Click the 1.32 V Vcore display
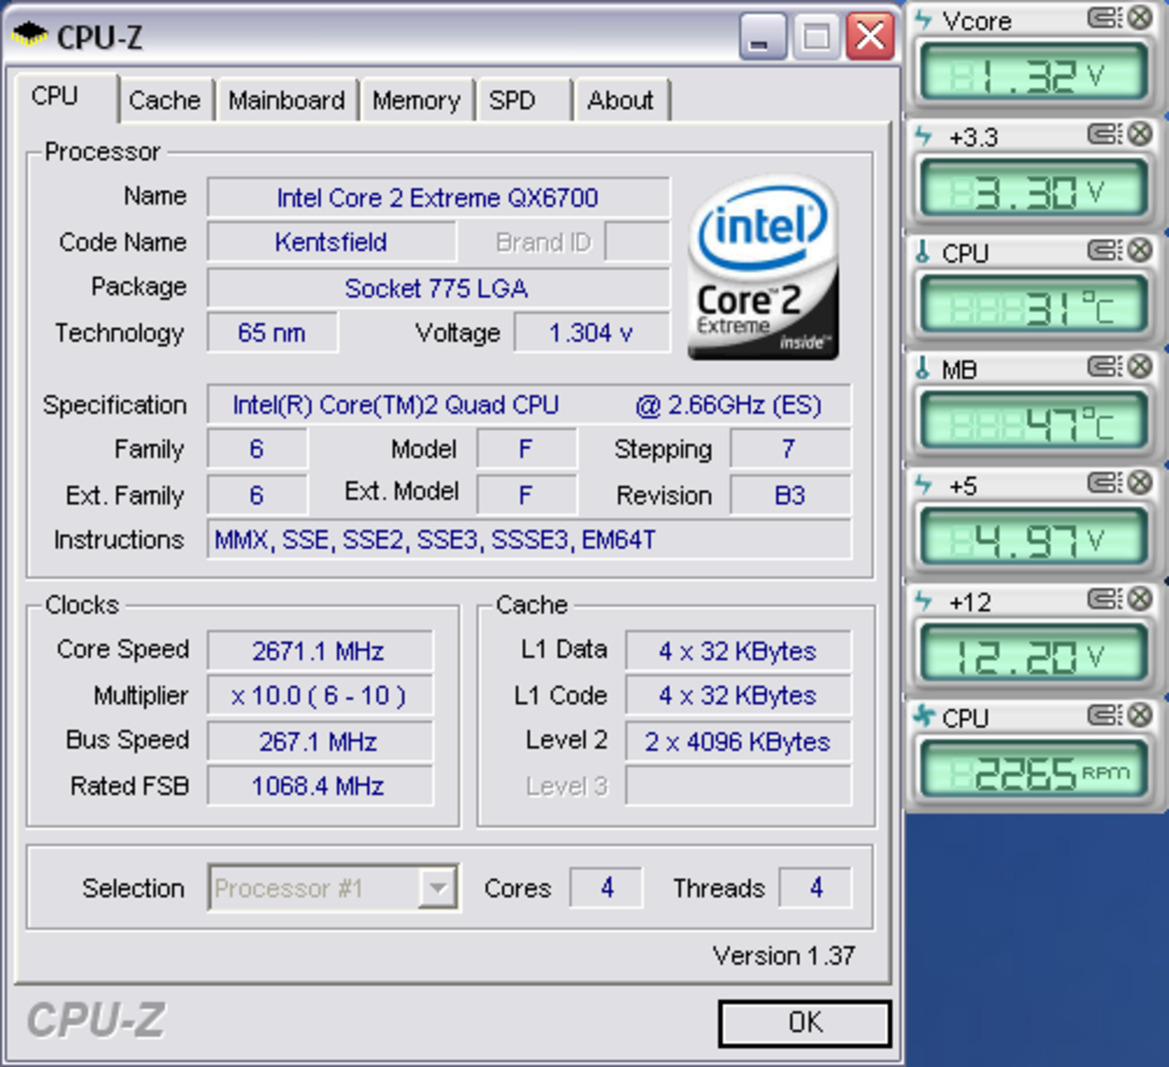This screenshot has height=1067, width=1169. 1033,73
